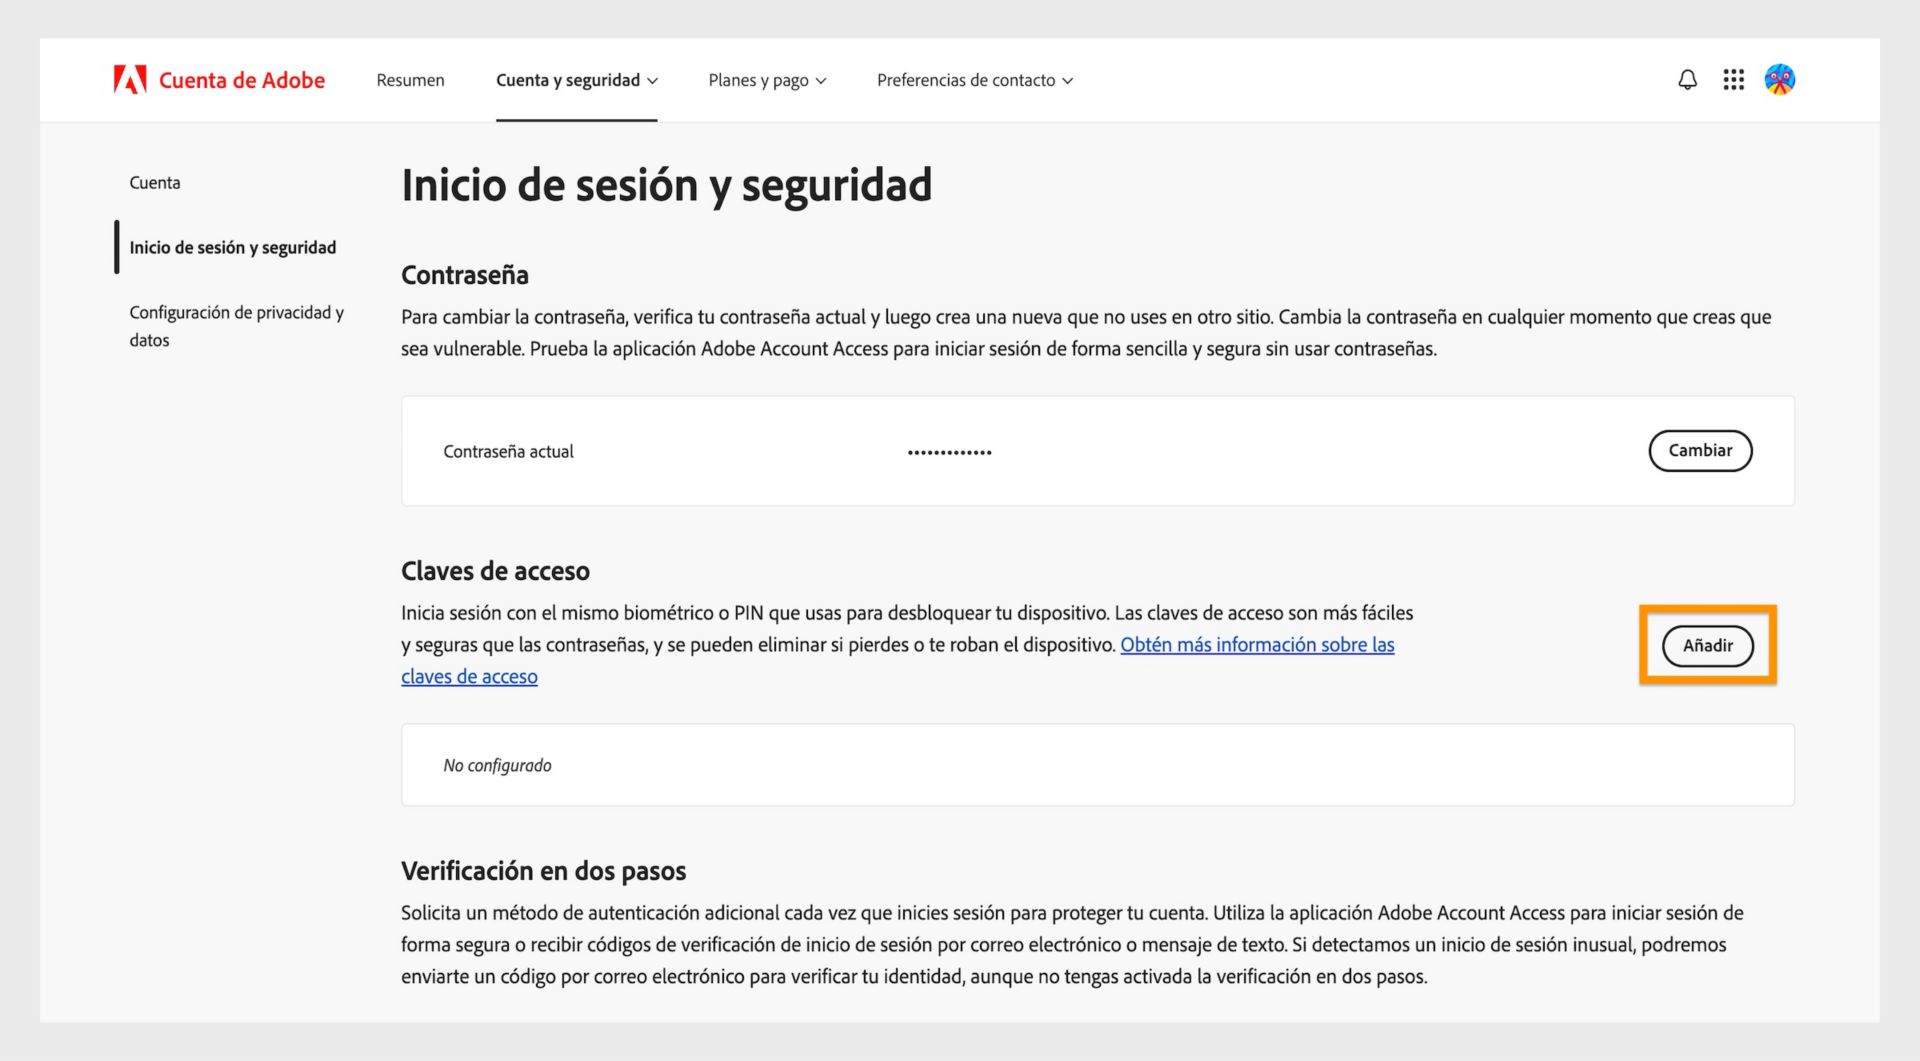Expand the Cuenta y seguridad dropdown
The height and width of the screenshot is (1061, 1920).
[x=576, y=80]
